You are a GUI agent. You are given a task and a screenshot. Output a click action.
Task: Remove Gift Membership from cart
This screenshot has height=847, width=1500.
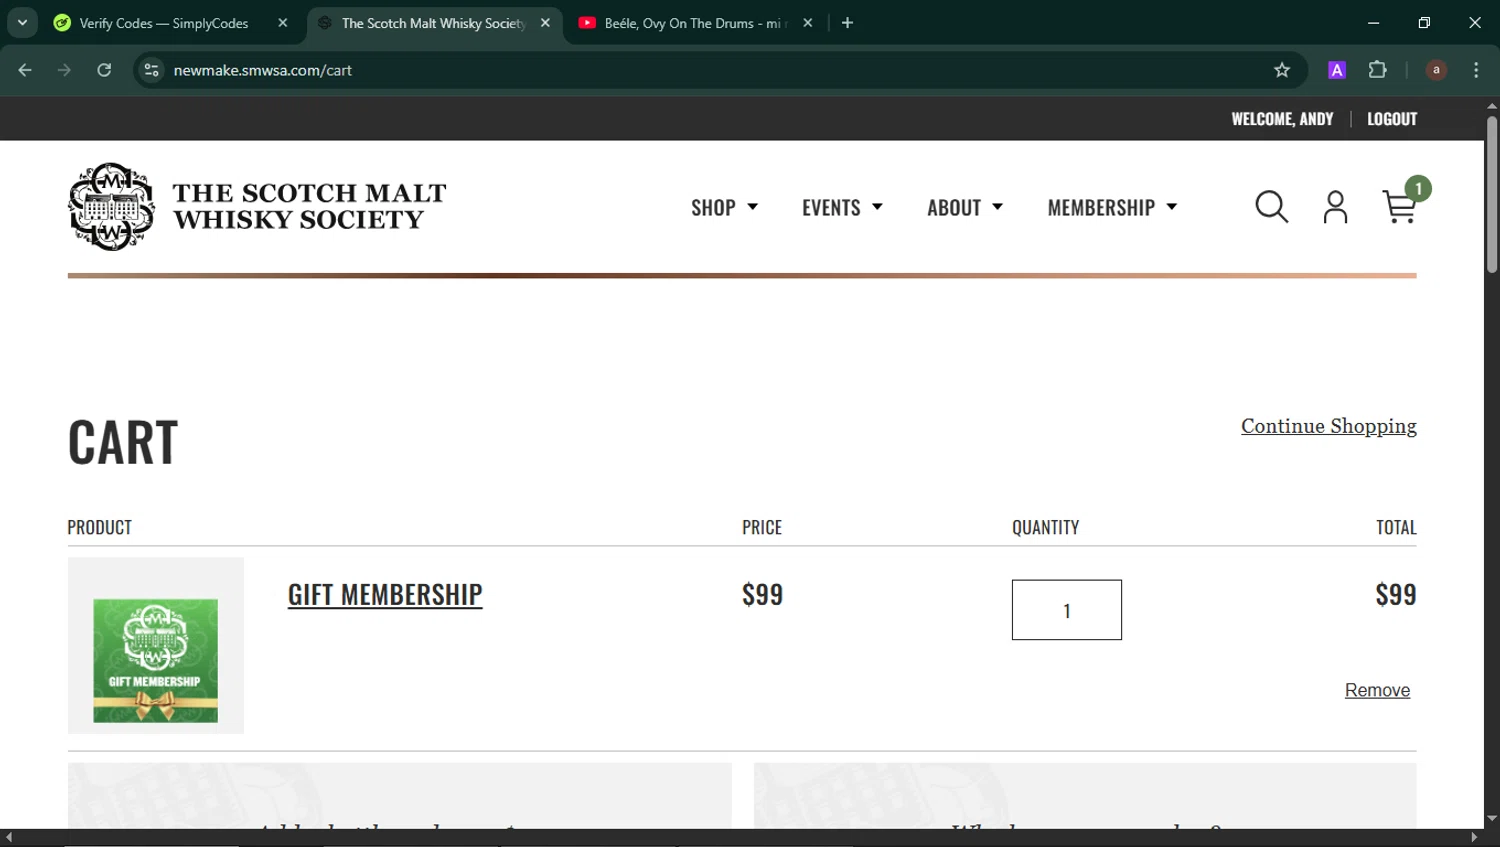pos(1377,690)
